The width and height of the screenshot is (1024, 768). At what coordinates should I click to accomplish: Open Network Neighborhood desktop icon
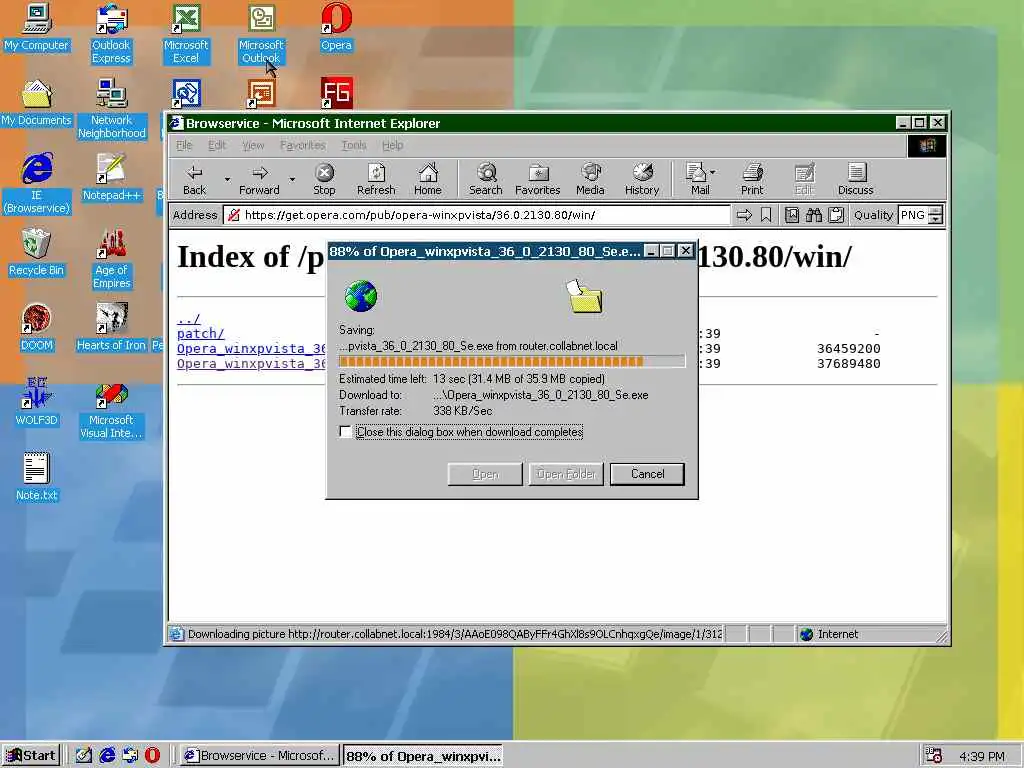[111, 109]
